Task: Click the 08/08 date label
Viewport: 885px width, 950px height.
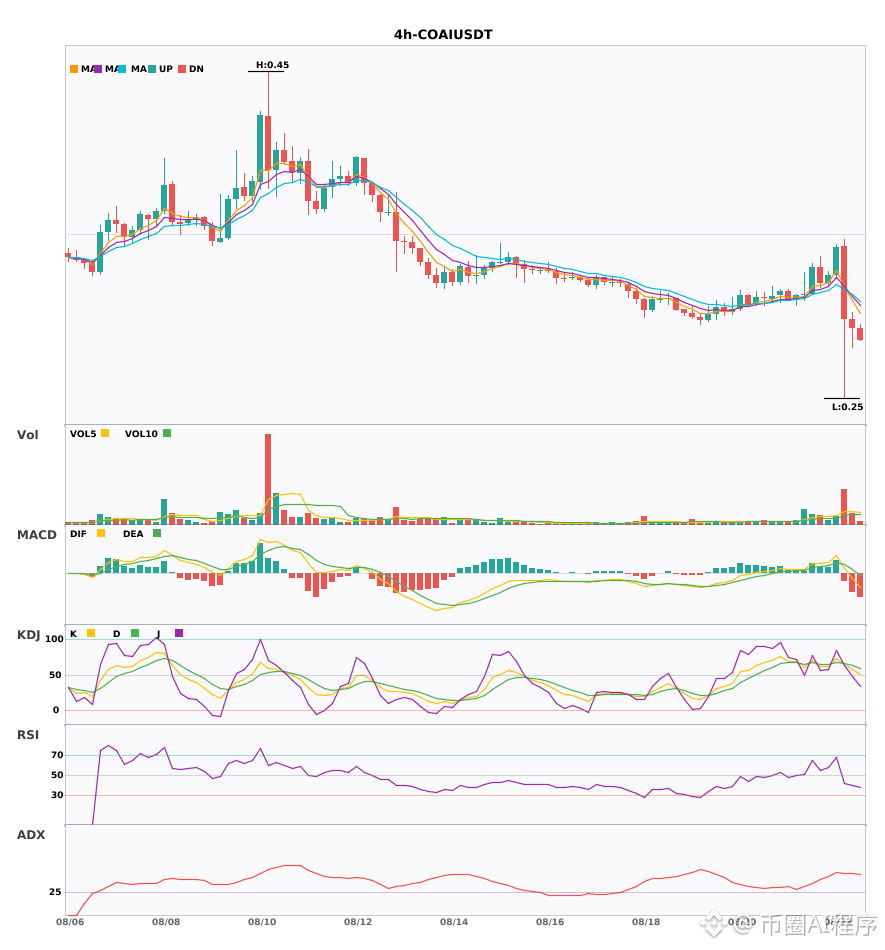Action: coord(166,922)
